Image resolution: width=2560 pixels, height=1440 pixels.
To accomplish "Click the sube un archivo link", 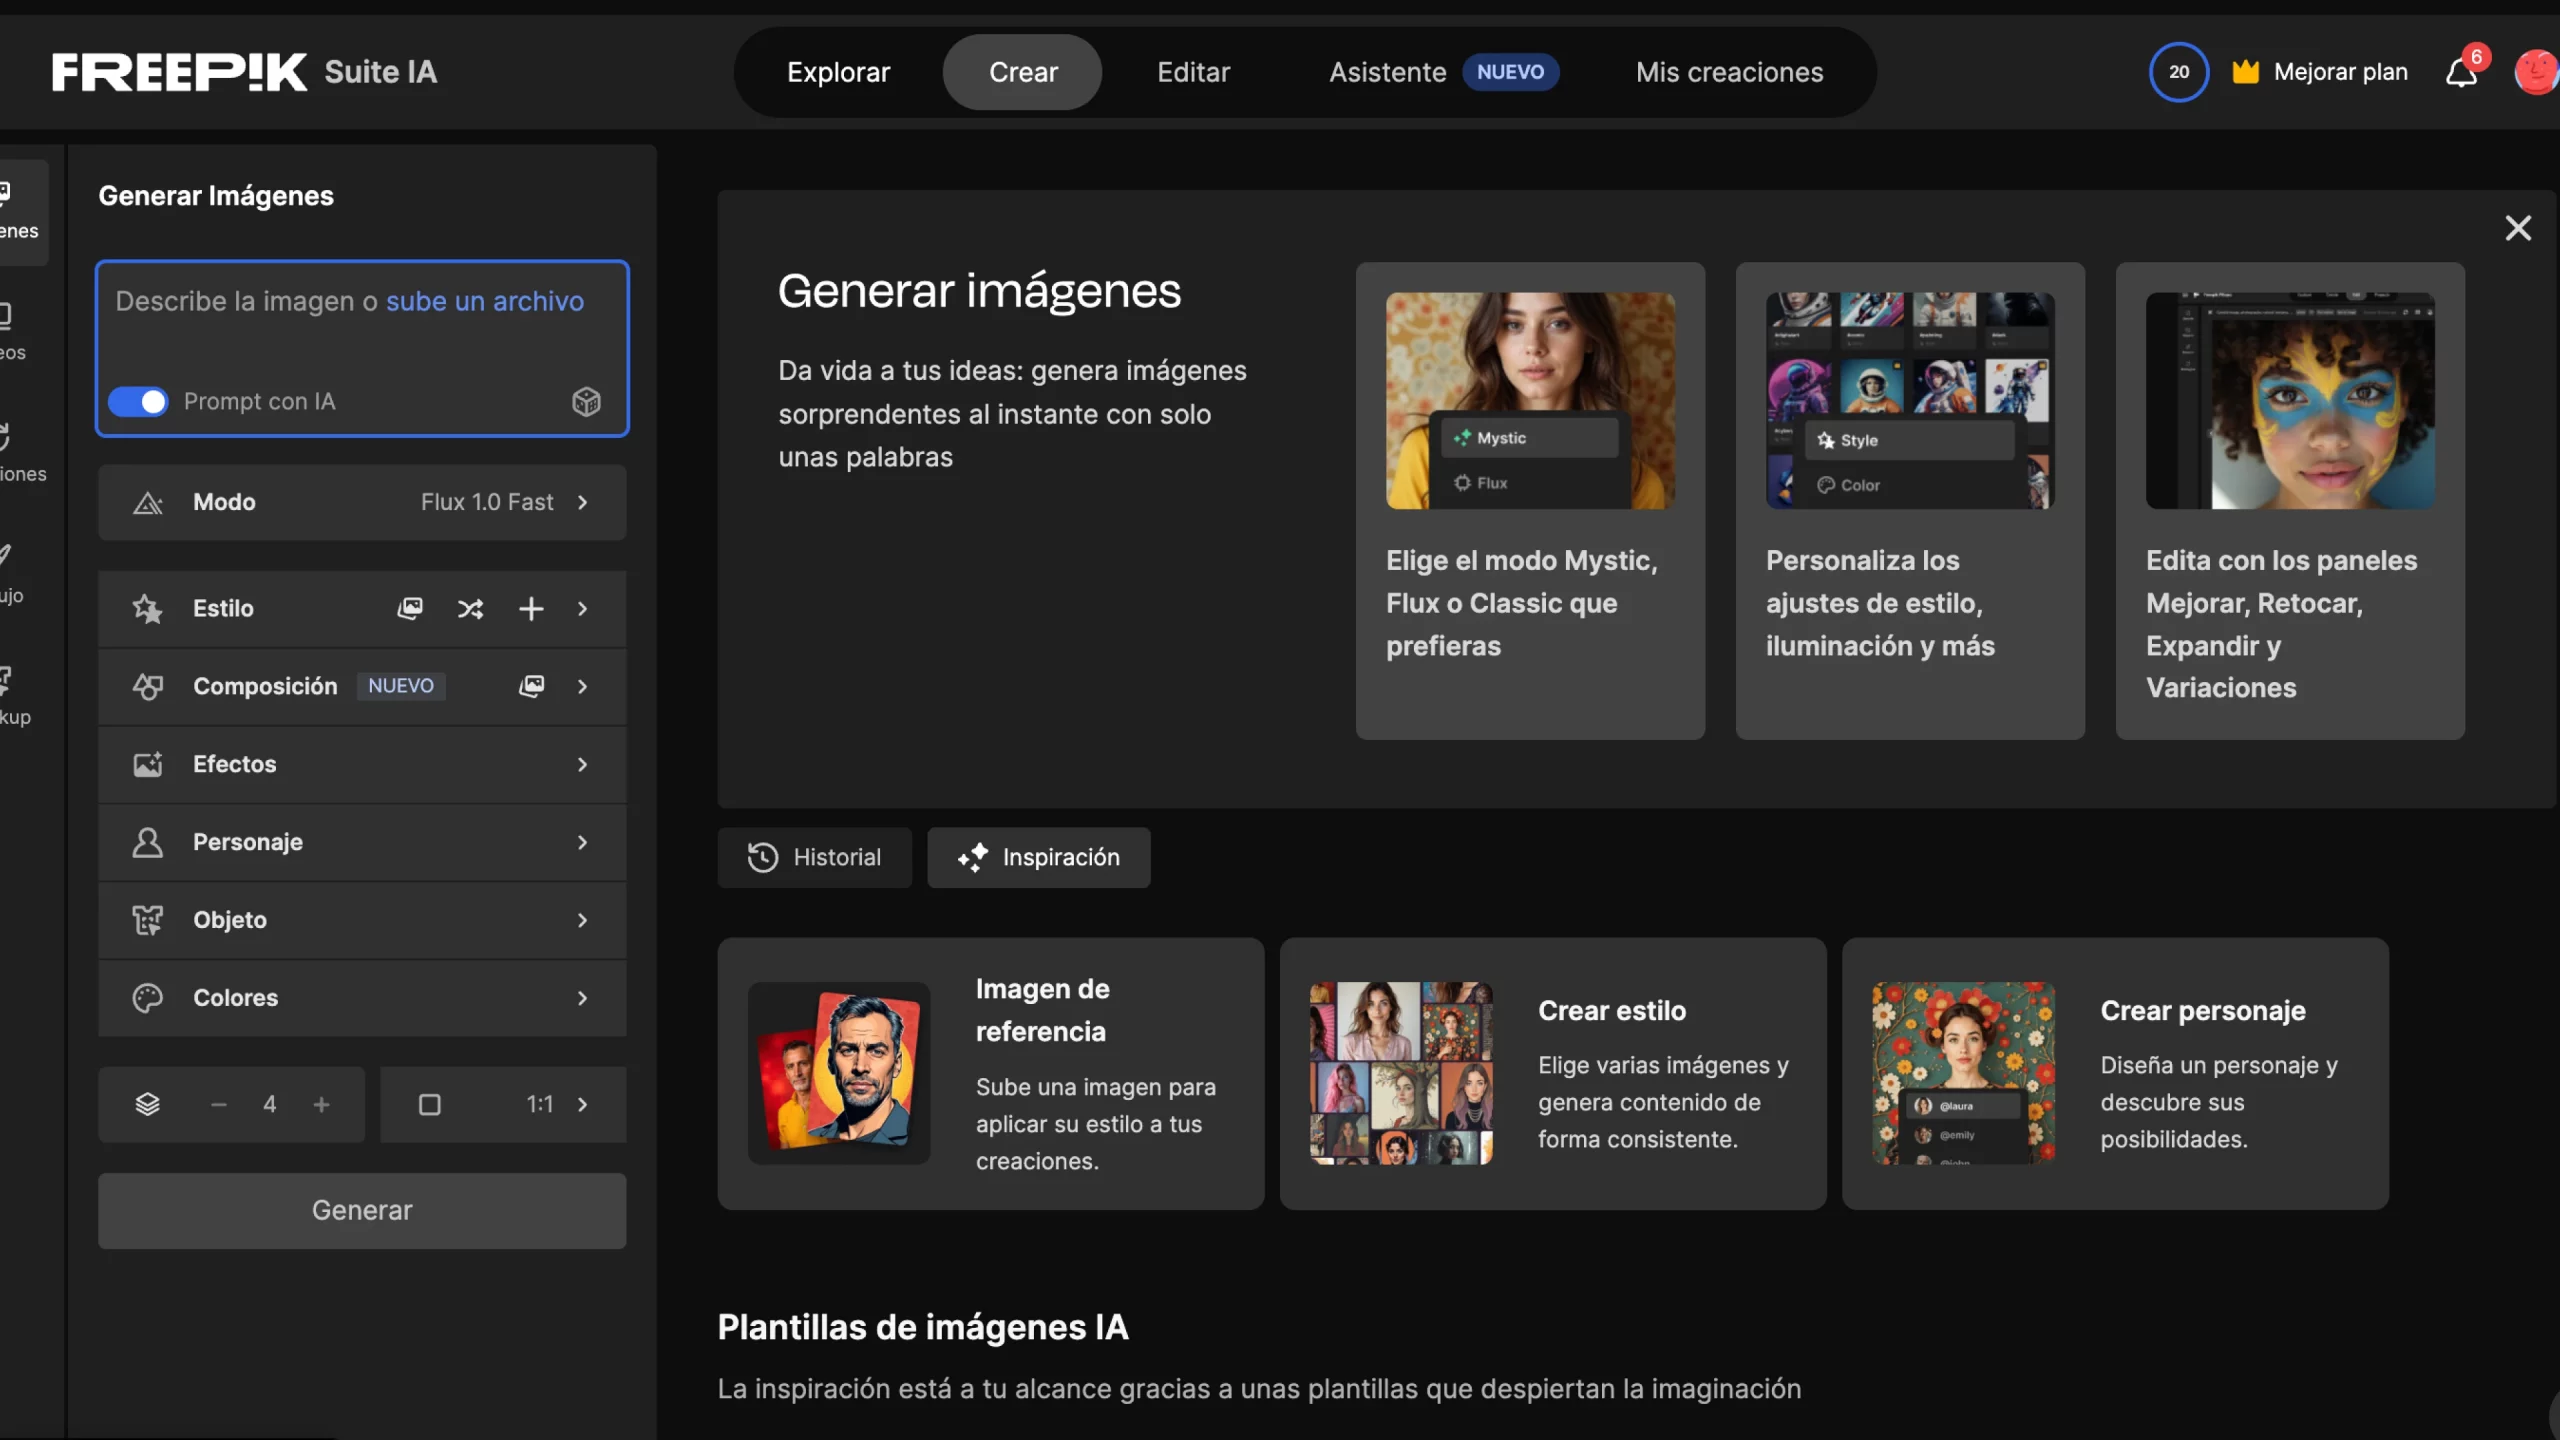I will (x=485, y=301).
